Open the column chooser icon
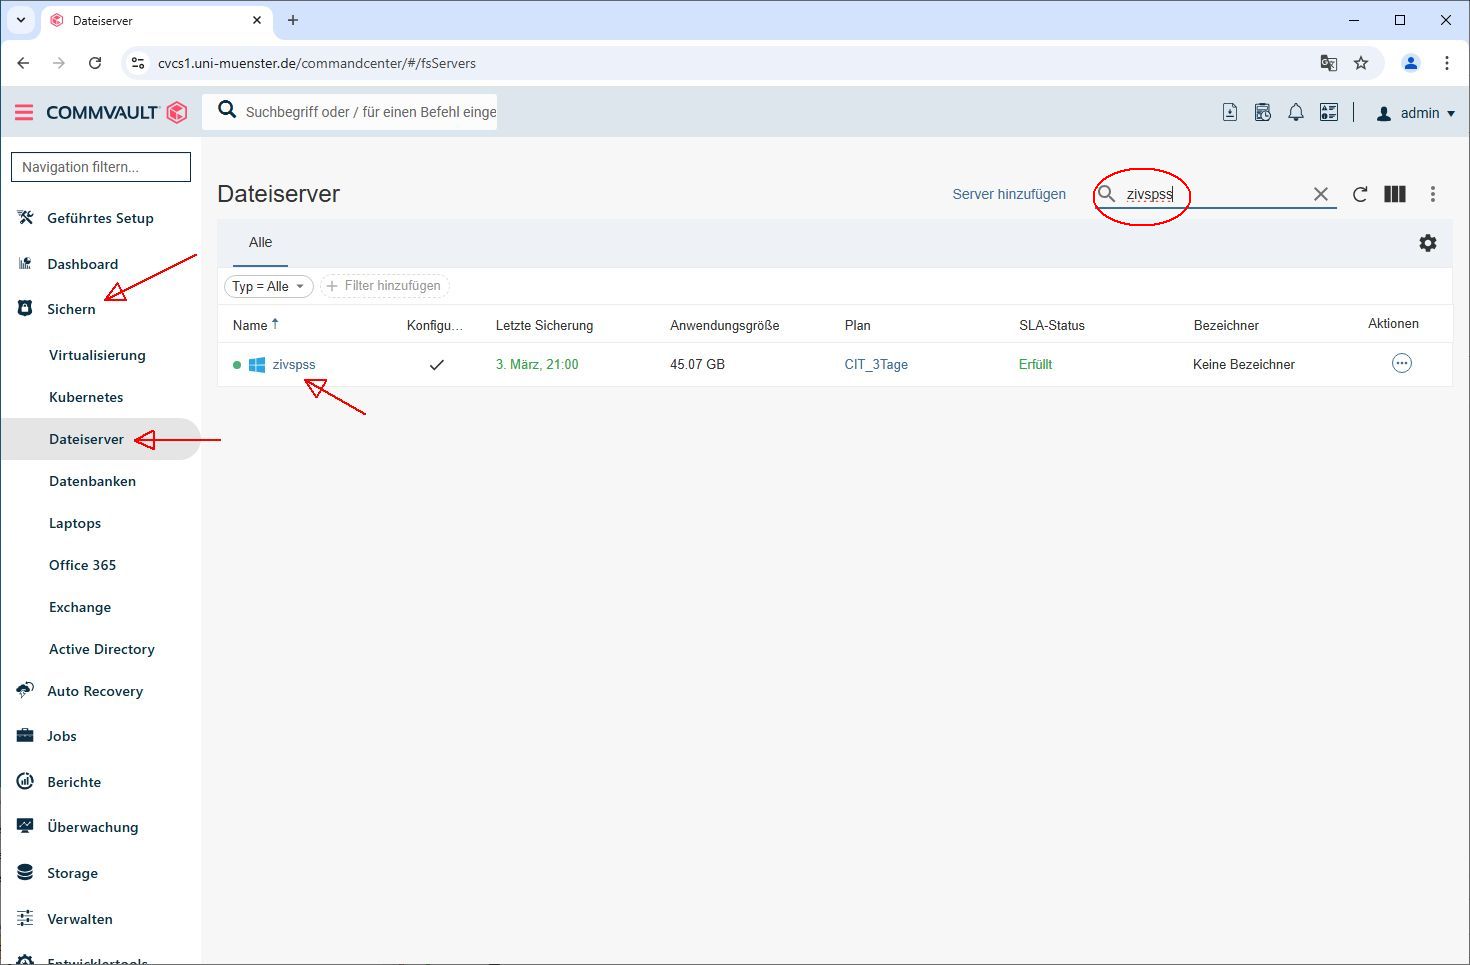The image size is (1470, 965). pyautogui.click(x=1394, y=195)
